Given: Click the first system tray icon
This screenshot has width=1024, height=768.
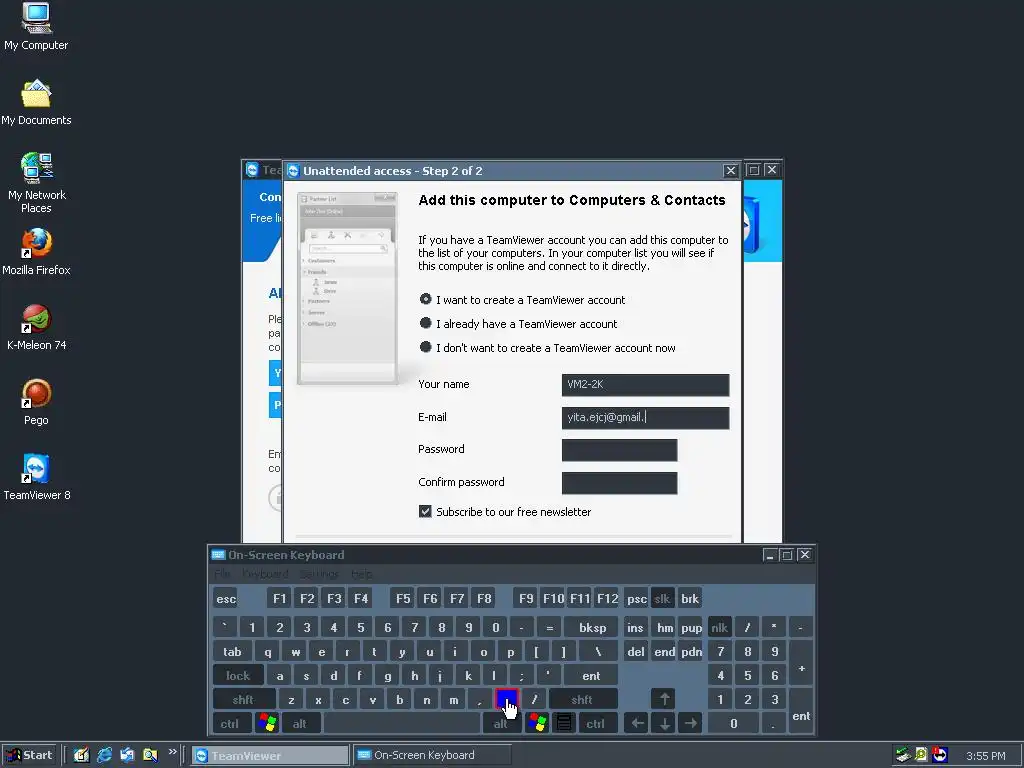Looking at the screenshot, I should pos(903,755).
